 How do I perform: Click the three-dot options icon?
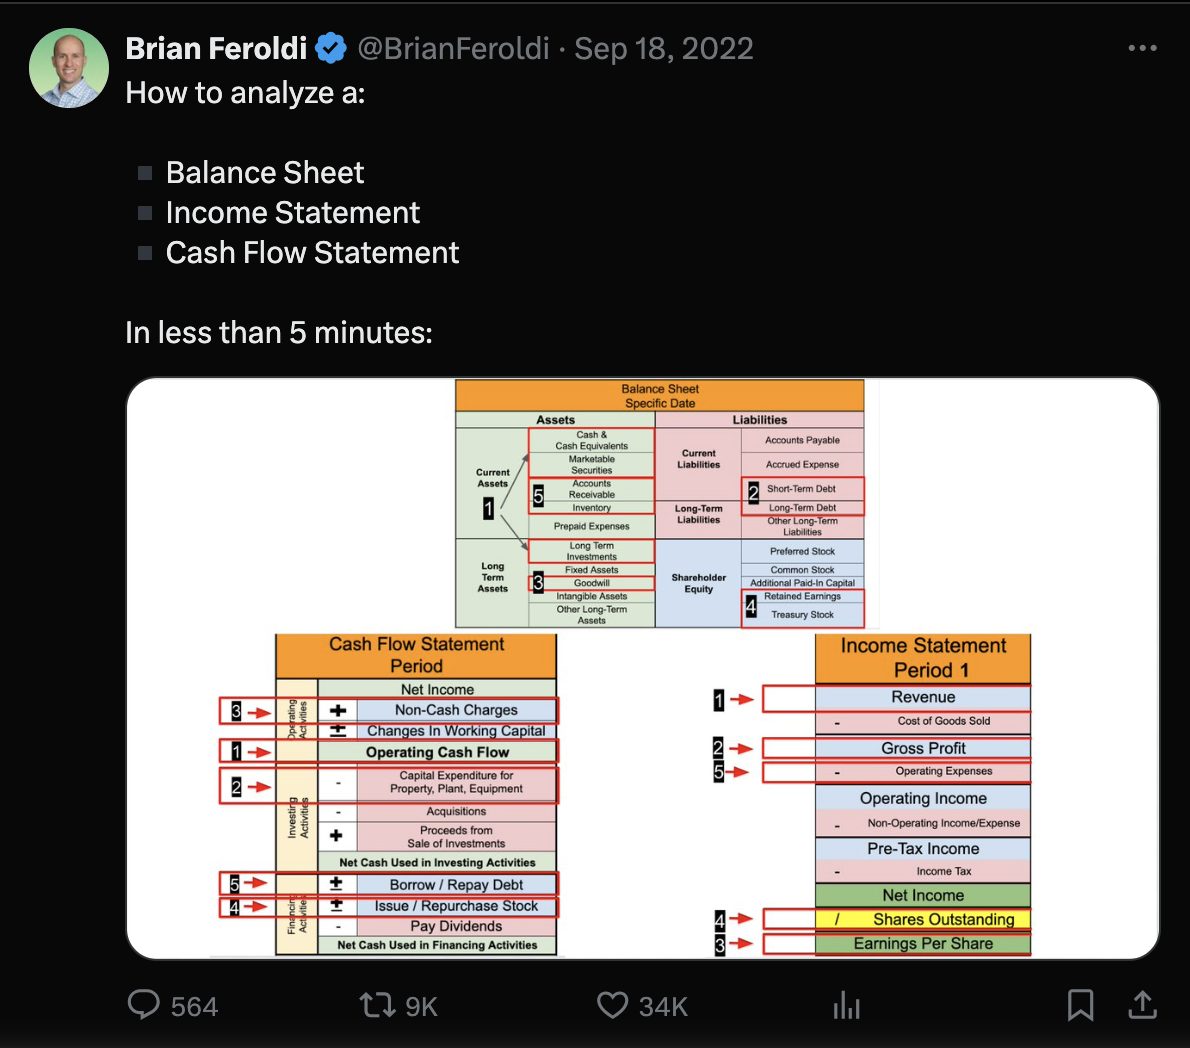(1143, 47)
